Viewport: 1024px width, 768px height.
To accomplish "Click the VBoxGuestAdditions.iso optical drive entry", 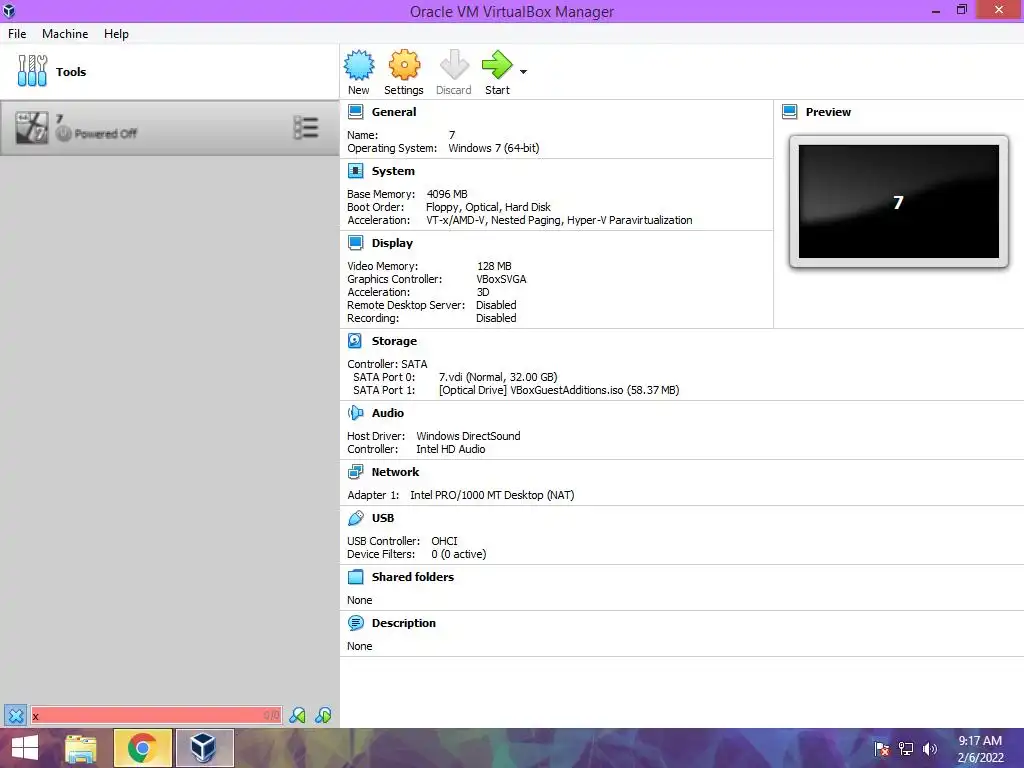I will [x=559, y=390].
